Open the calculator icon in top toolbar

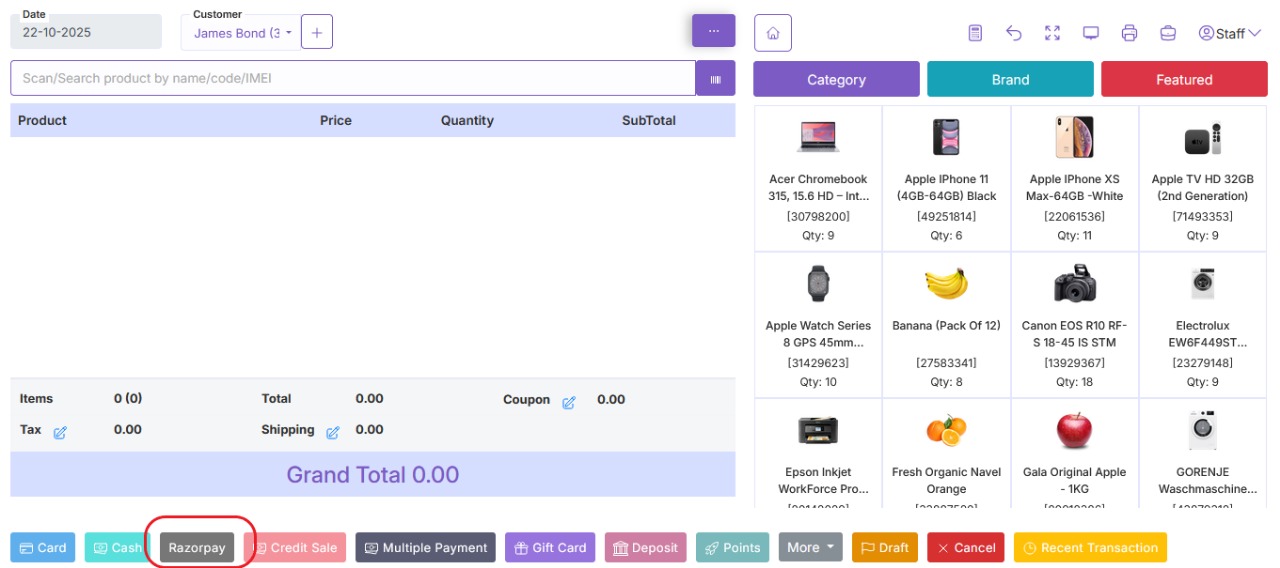(x=975, y=33)
